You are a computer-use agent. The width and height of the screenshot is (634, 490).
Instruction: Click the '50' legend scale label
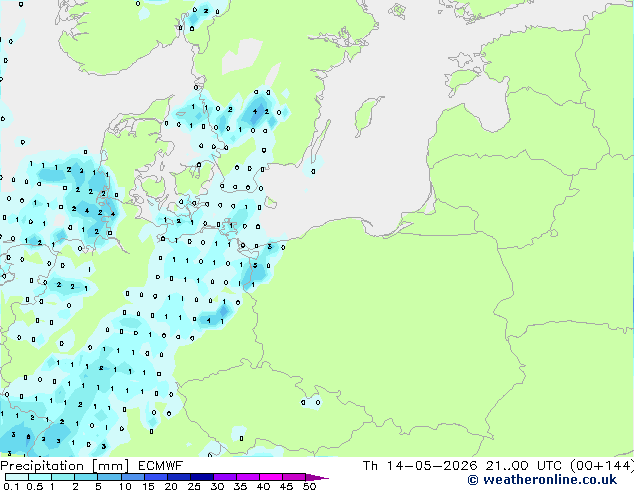coord(309,486)
